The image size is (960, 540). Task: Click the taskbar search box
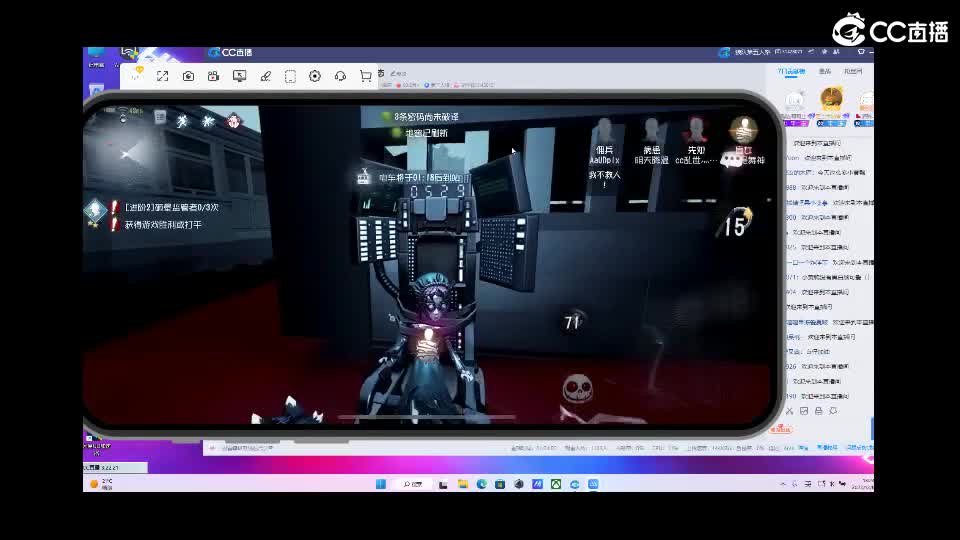click(x=413, y=484)
